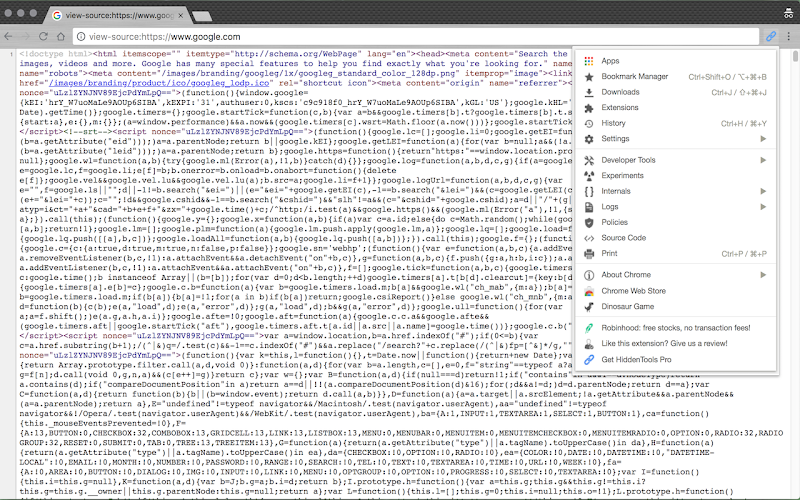Click the About Chrome info icon
The image size is (800, 500).
[589, 275]
